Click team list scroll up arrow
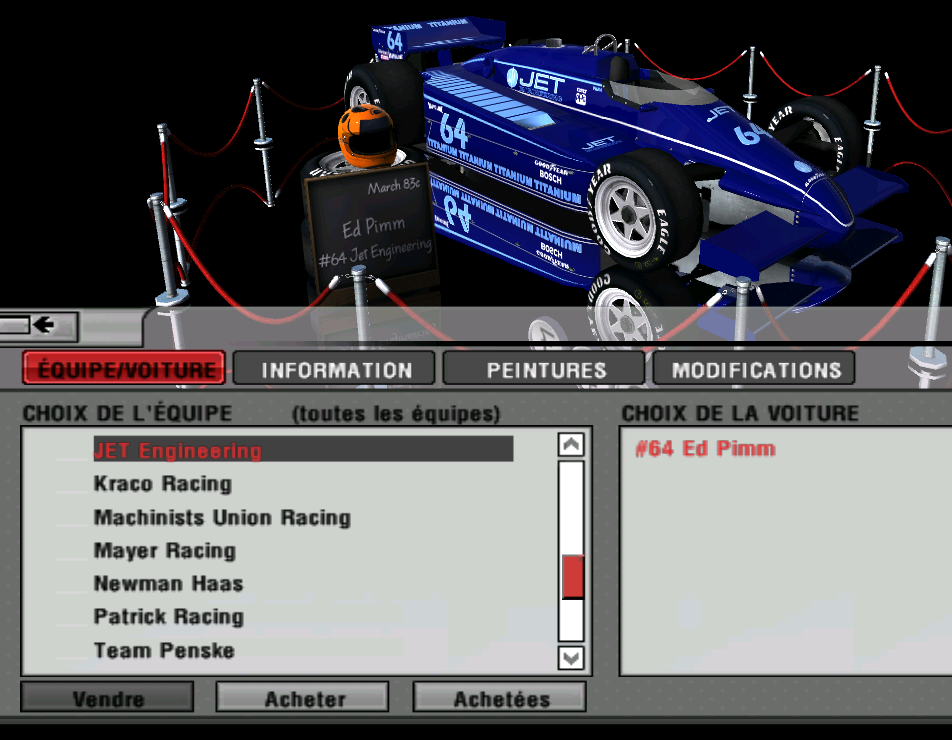The width and height of the screenshot is (952, 740). point(571,445)
